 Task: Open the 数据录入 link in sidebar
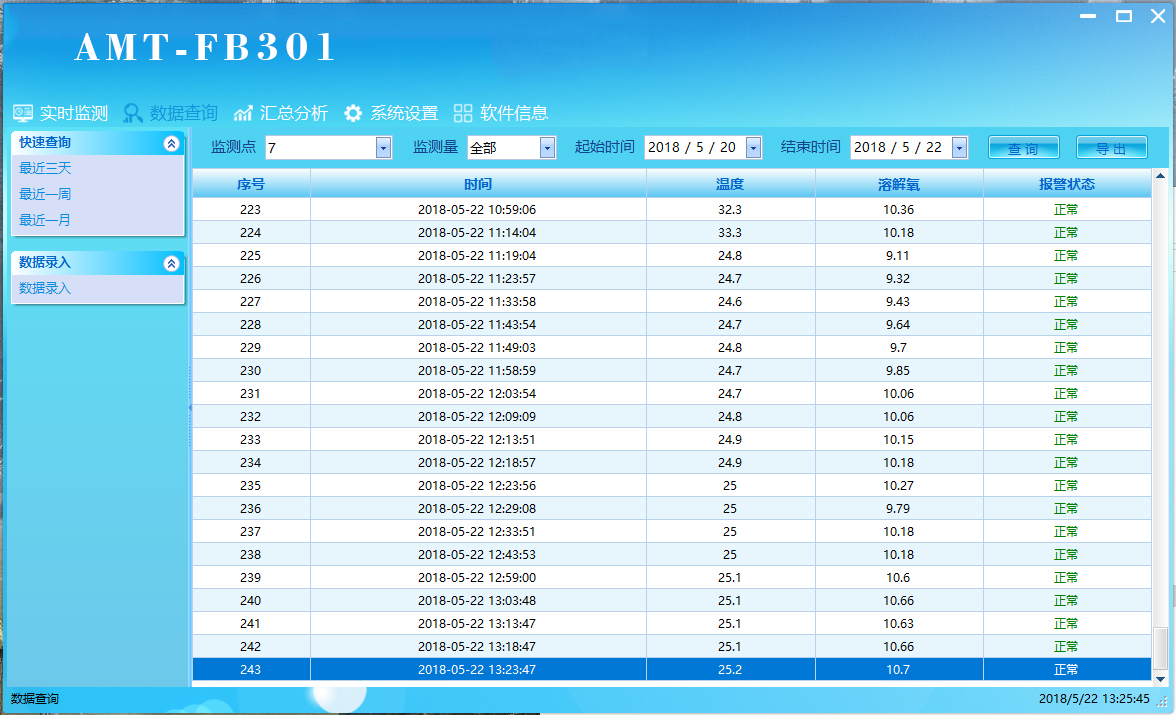tap(45, 288)
